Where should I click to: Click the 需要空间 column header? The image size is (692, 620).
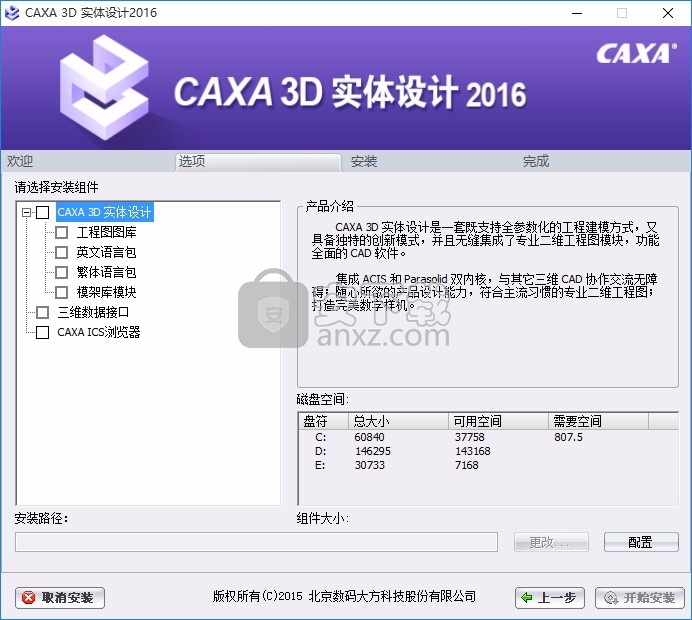[x=598, y=421]
